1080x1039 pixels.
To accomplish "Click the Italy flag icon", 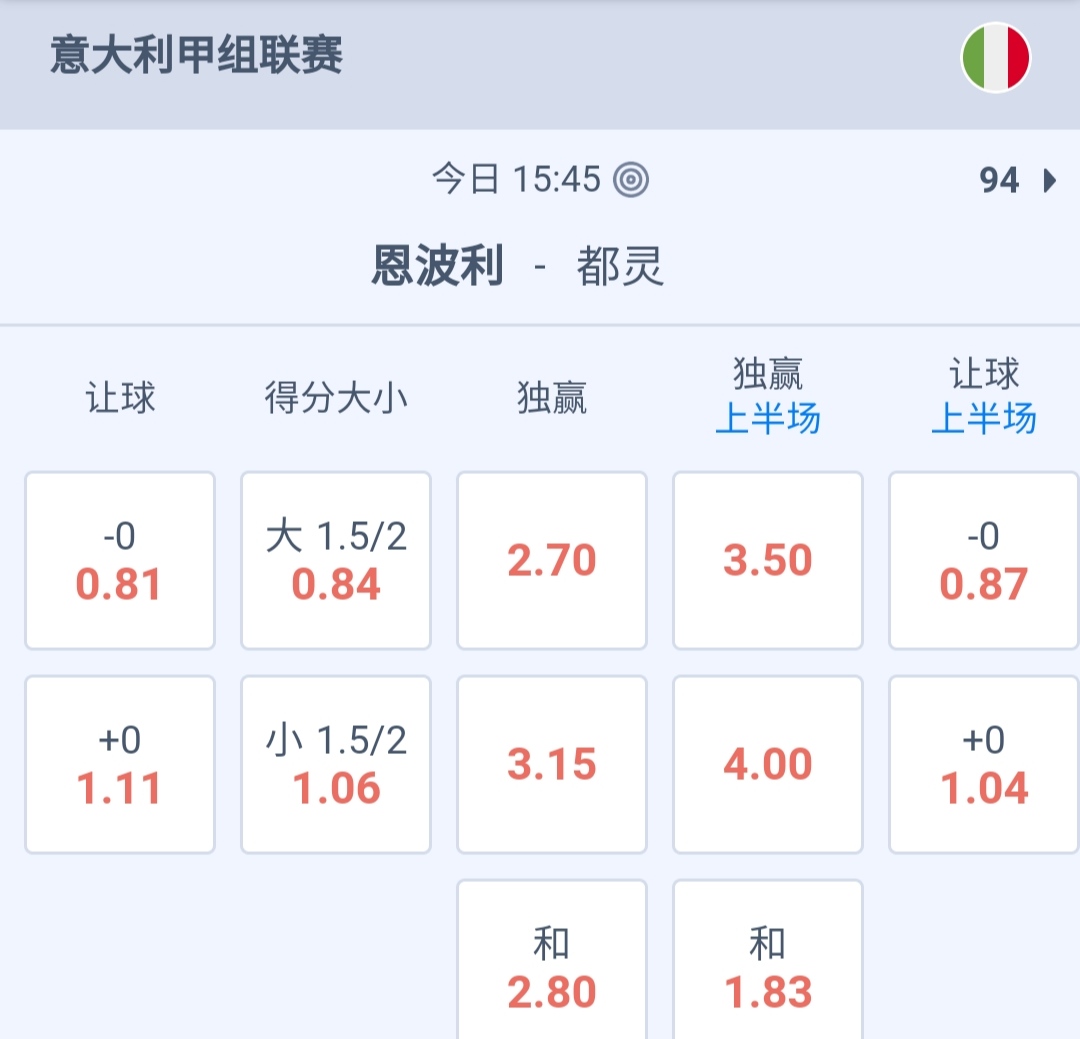I will point(995,58).
